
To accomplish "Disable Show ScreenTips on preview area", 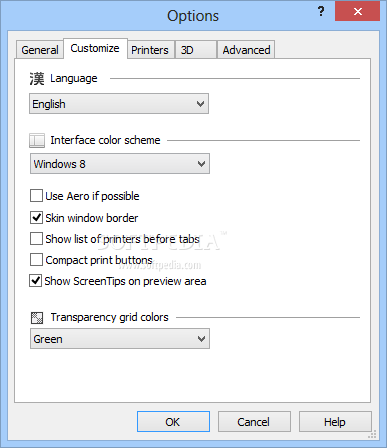I will tap(36, 281).
